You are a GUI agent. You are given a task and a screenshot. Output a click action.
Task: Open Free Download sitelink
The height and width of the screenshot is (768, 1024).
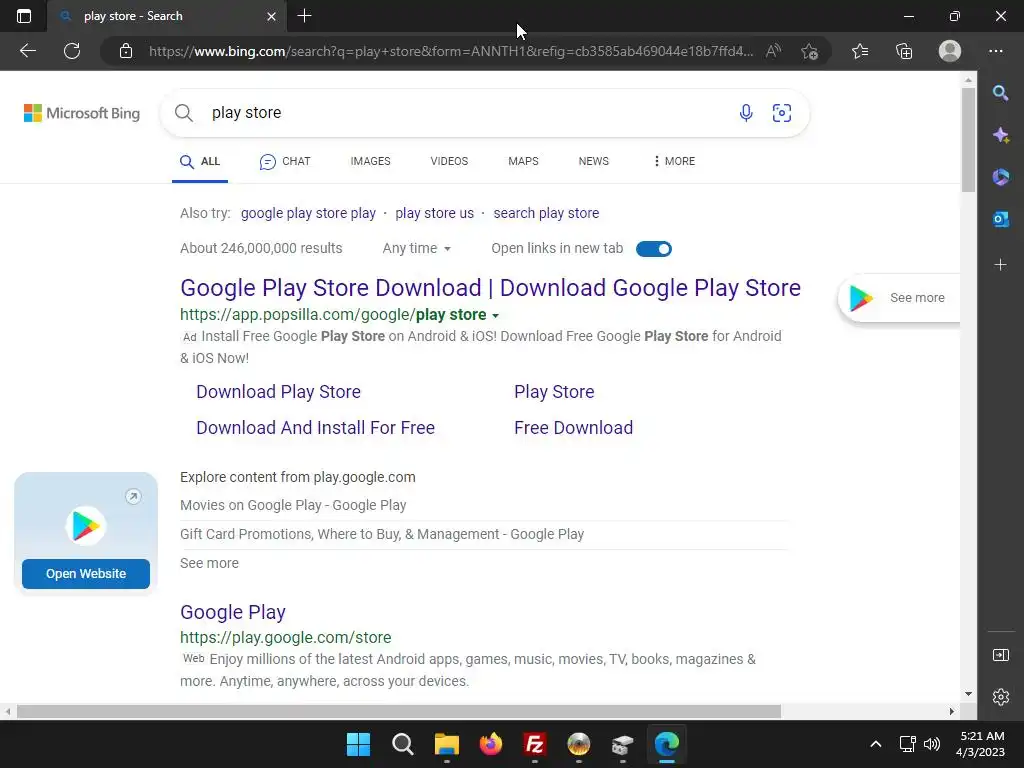point(573,428)
